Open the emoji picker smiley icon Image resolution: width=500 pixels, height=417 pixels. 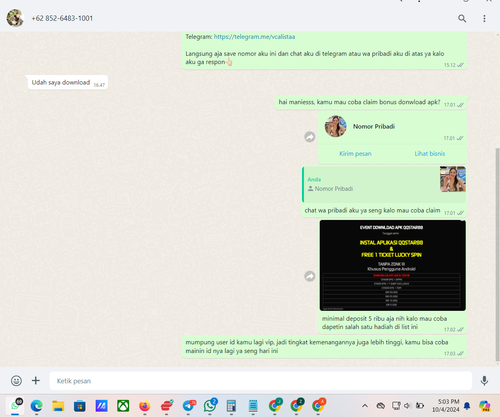pos(16,381)
